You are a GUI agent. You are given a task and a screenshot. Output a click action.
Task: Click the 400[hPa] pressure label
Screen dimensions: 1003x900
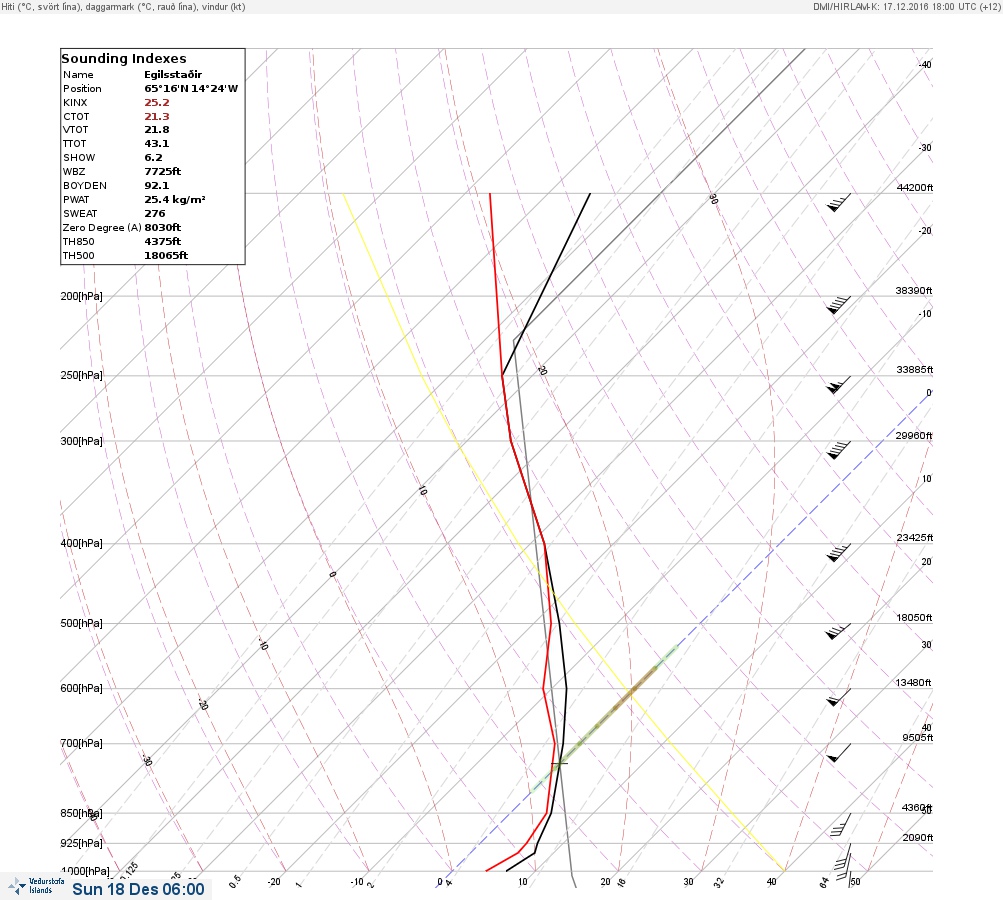point(81,544)
